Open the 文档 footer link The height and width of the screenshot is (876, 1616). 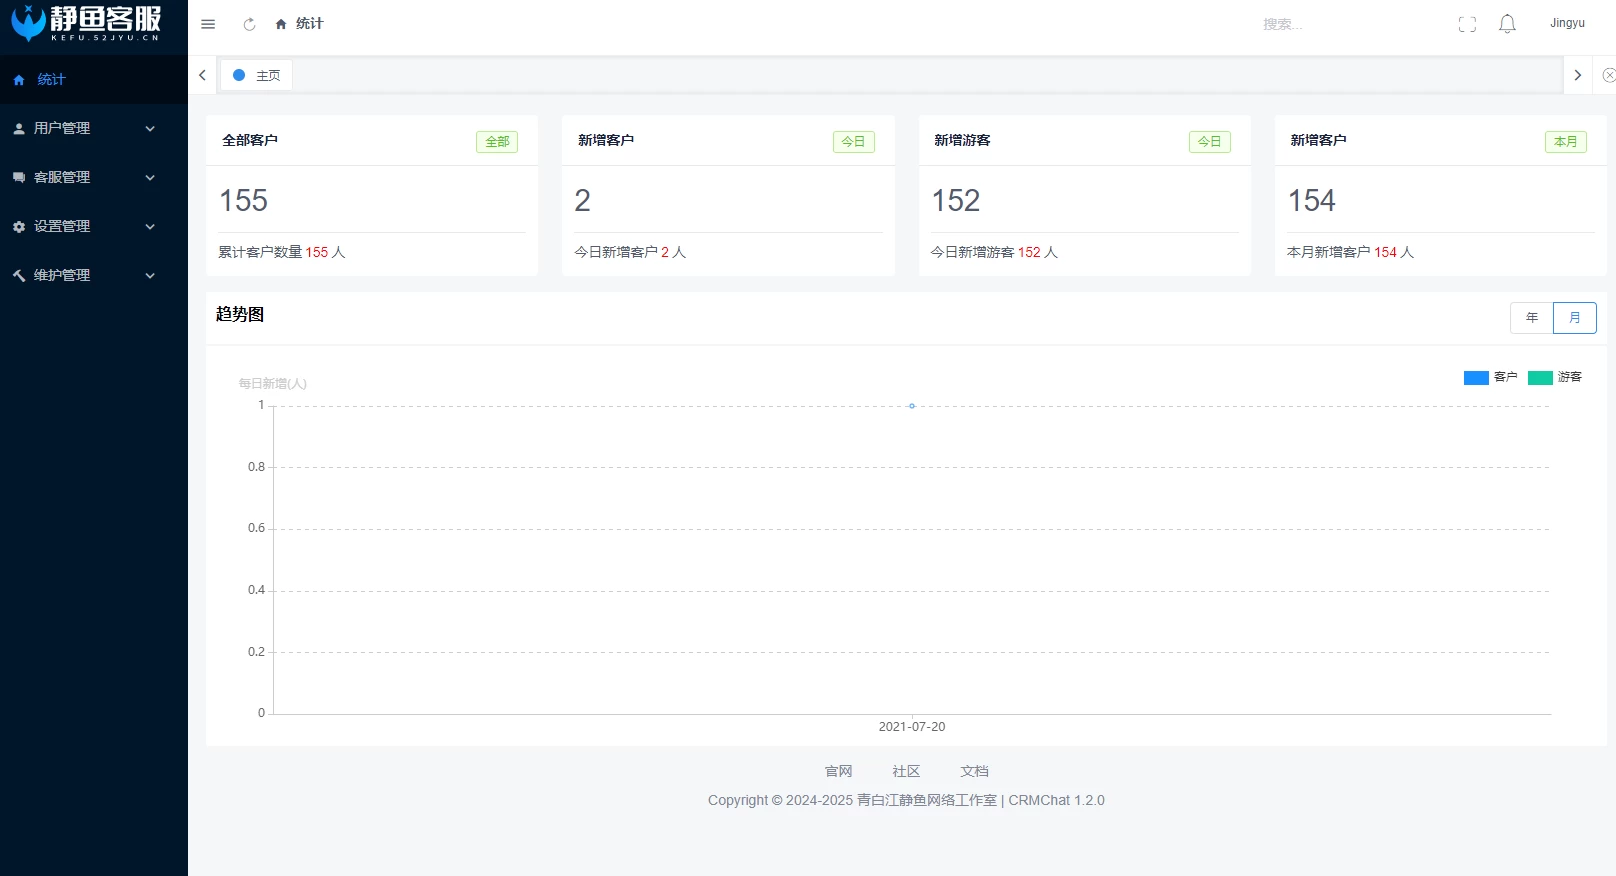[974, 771]
